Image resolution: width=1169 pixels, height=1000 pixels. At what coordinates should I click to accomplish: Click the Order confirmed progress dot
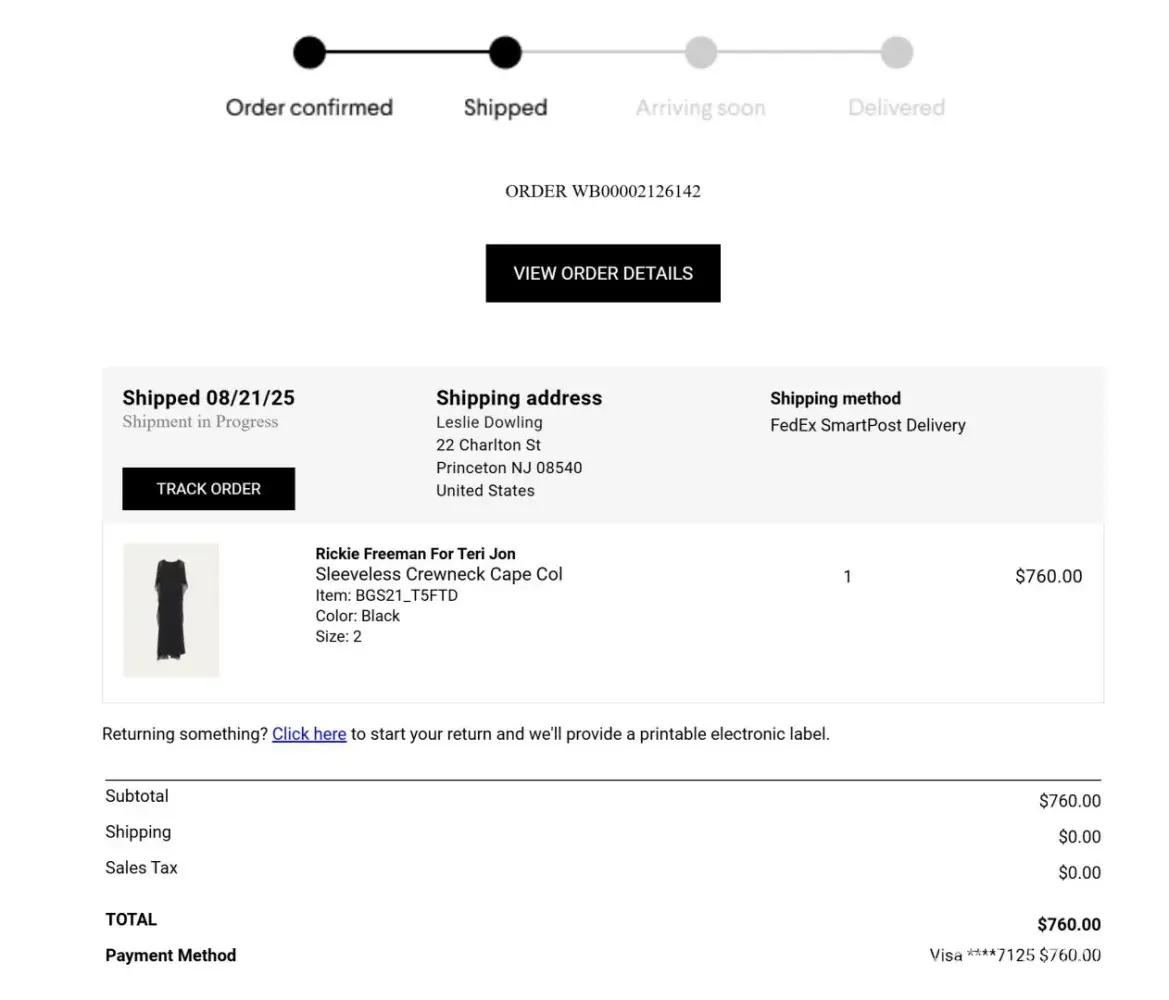[310, 52]
